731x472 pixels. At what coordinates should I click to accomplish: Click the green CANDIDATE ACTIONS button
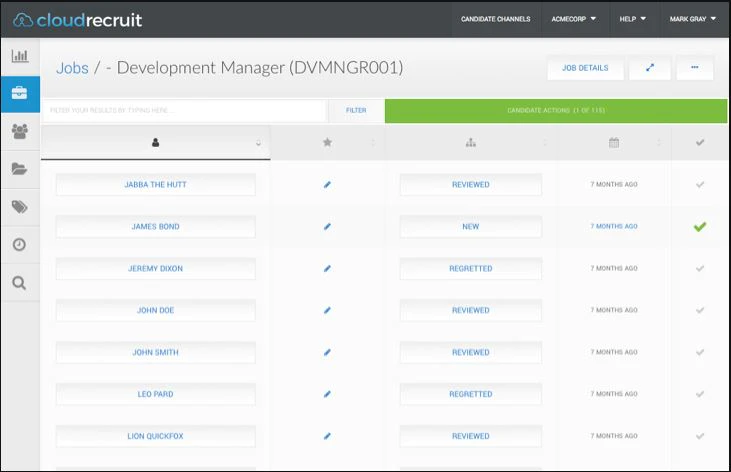pyautogui.click(x=556, y=111)
